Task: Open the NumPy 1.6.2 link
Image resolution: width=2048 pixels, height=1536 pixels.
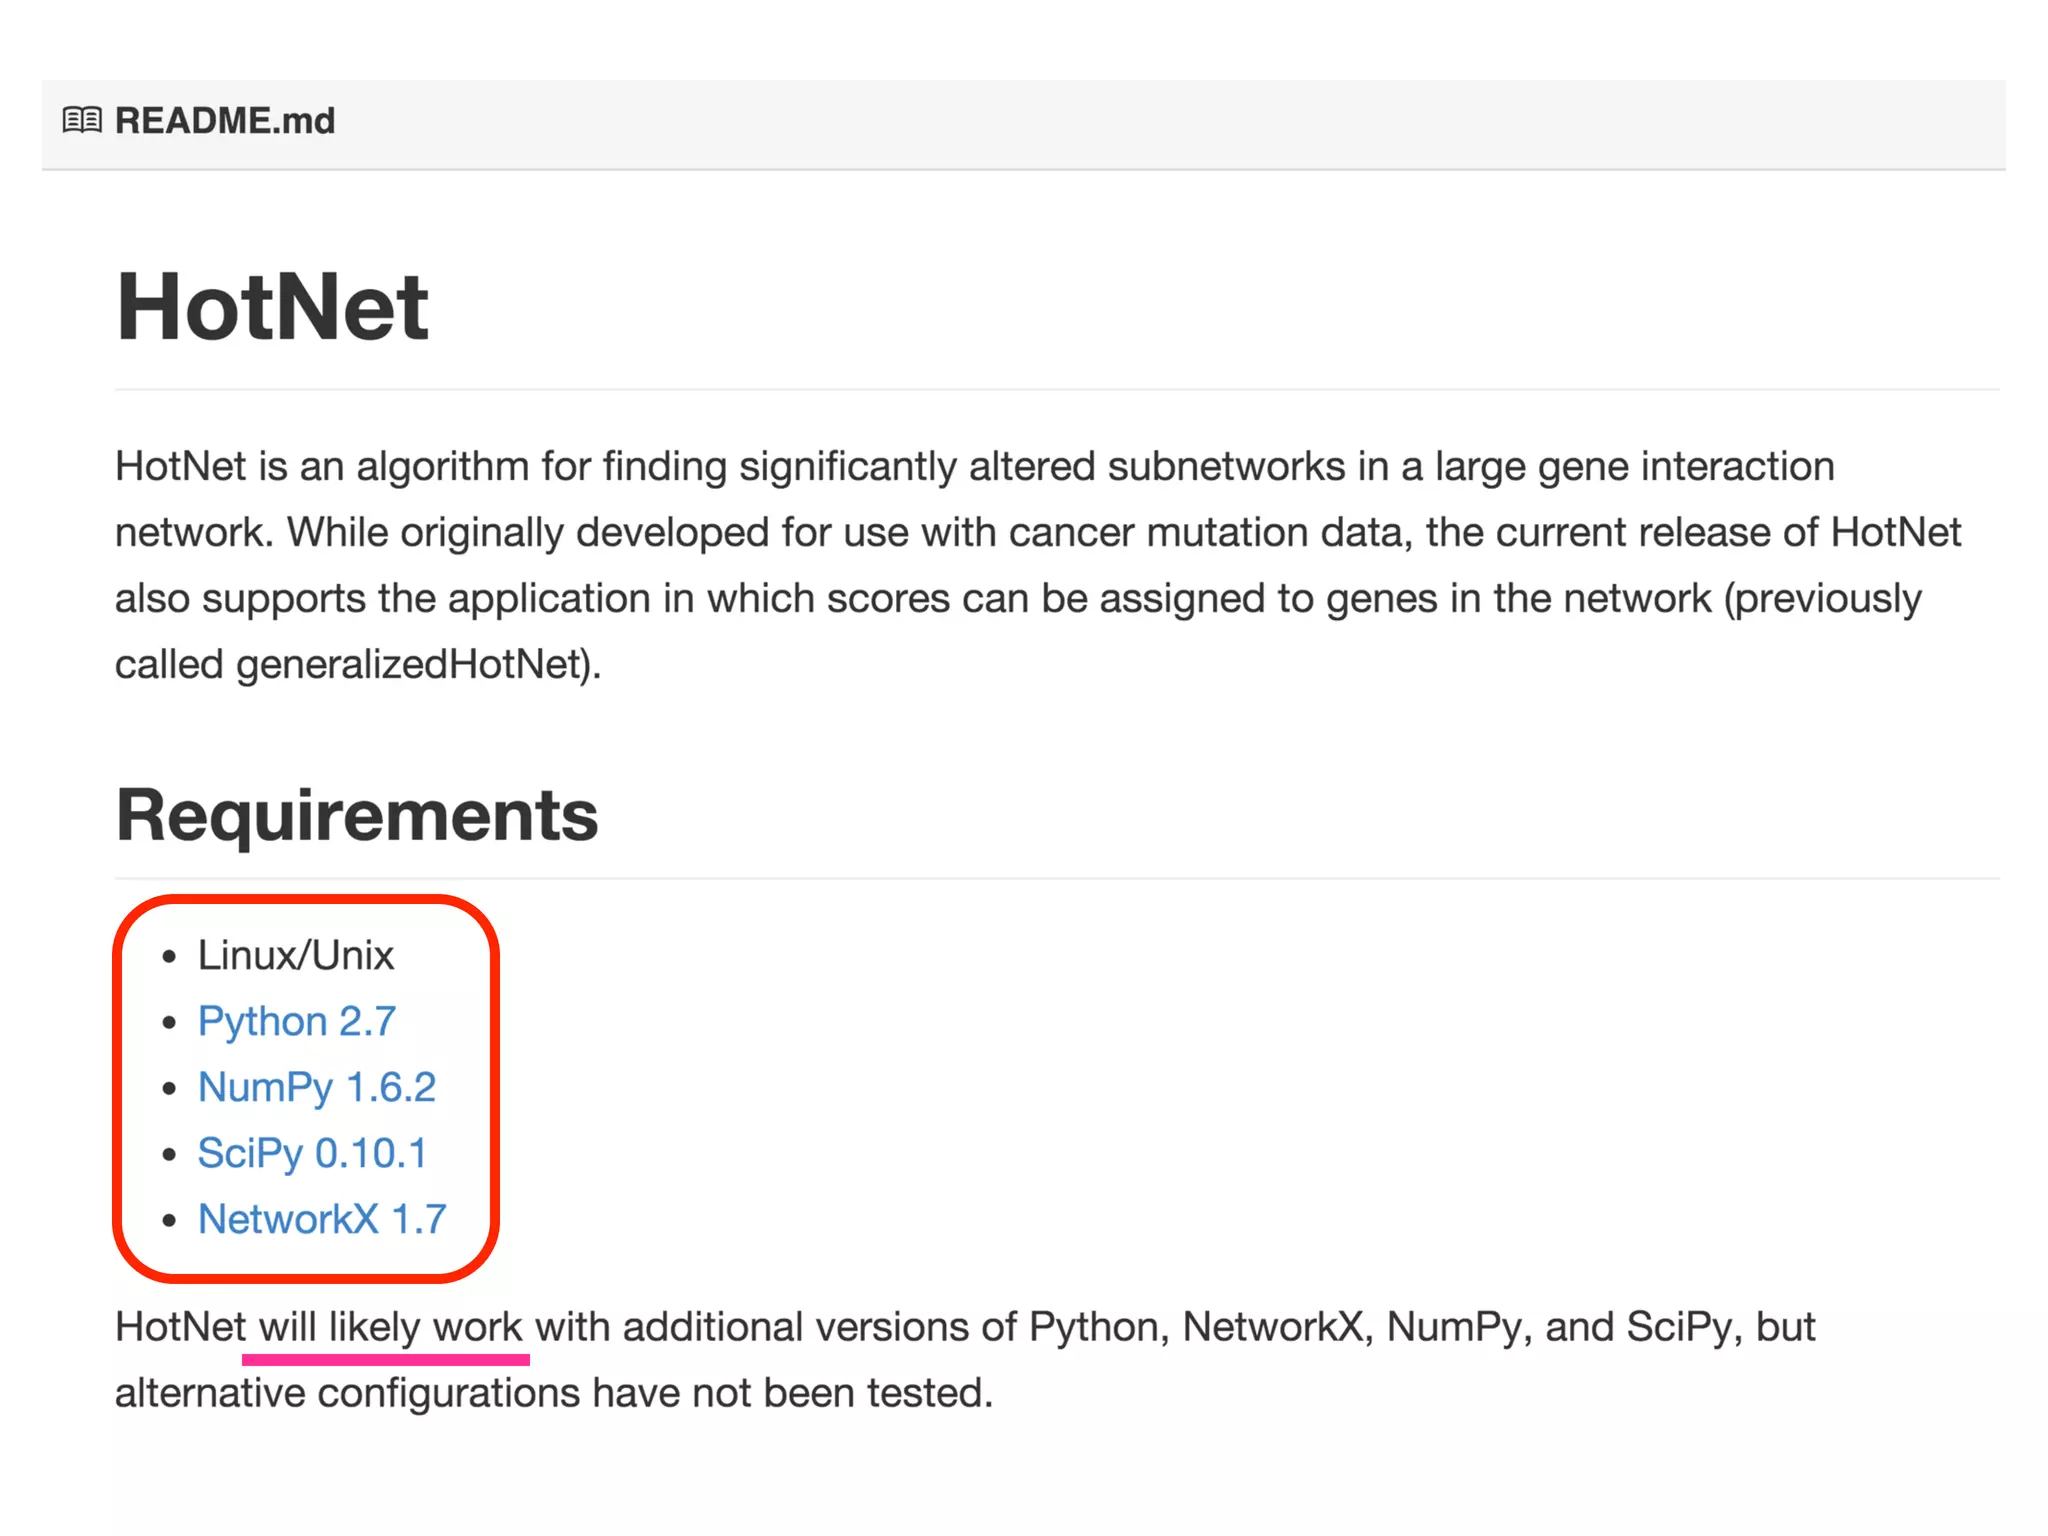Action: pos(317,1087)
